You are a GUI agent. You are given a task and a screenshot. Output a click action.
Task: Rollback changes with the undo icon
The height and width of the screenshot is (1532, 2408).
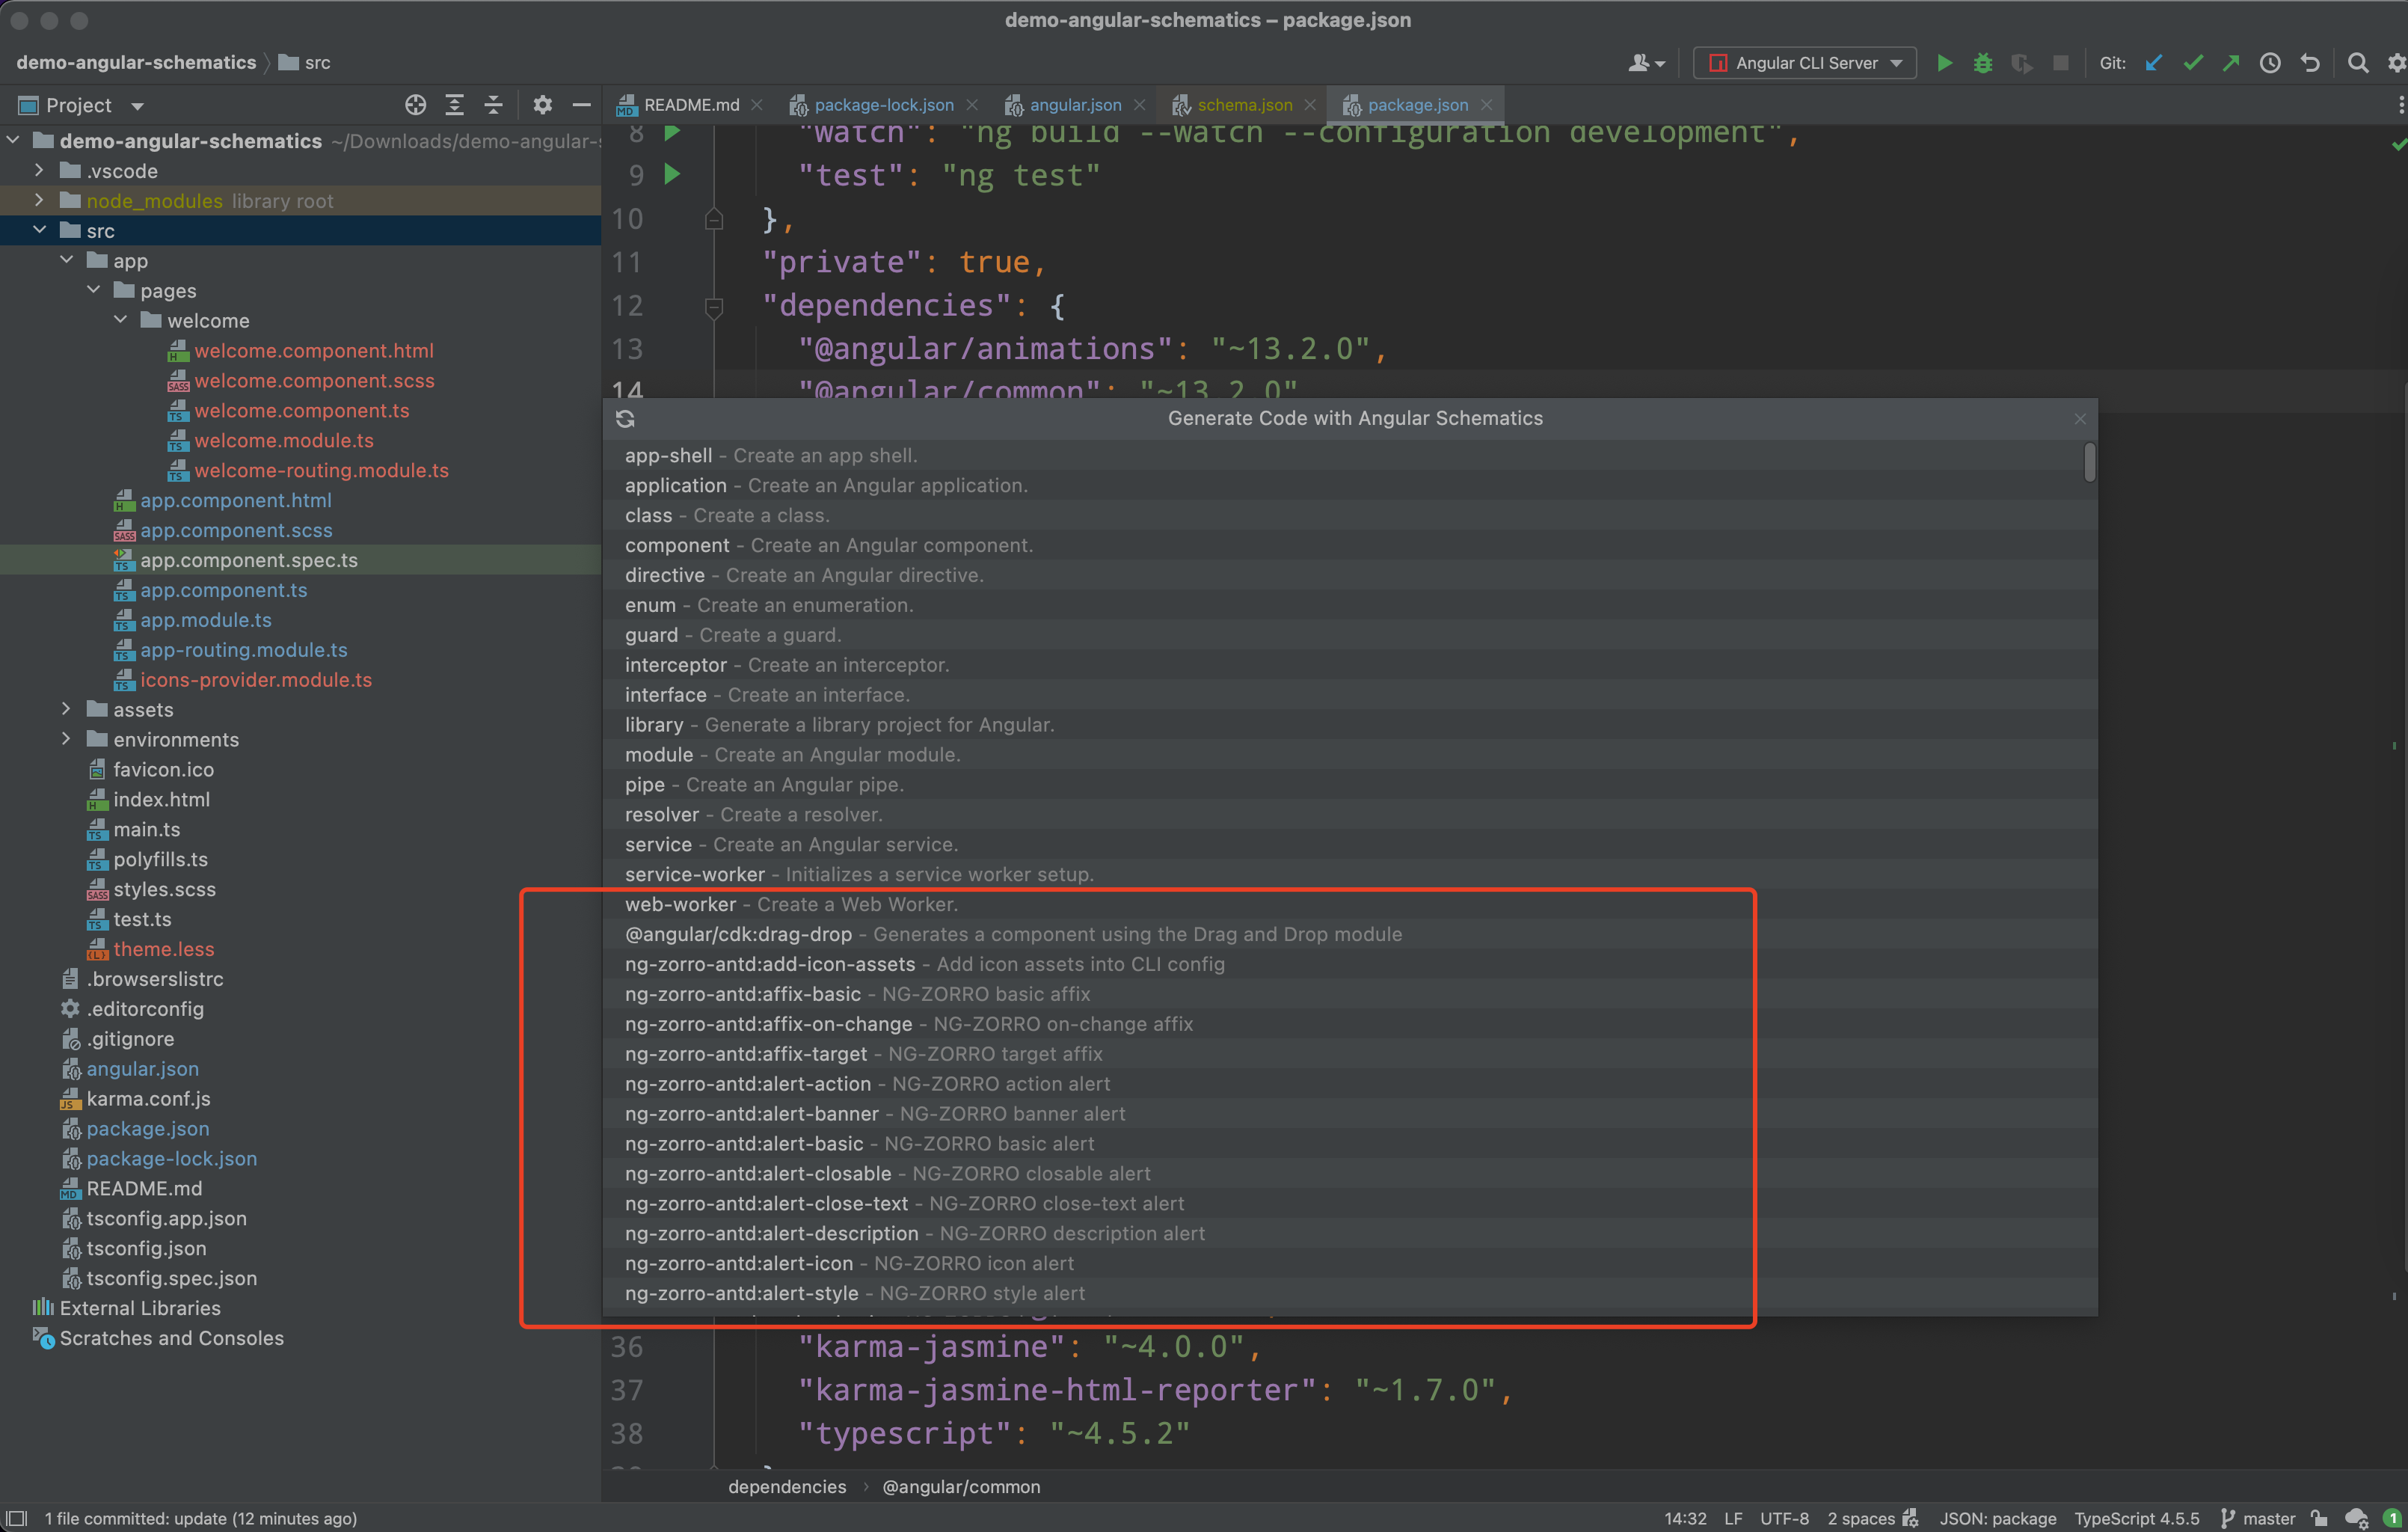2310,63
